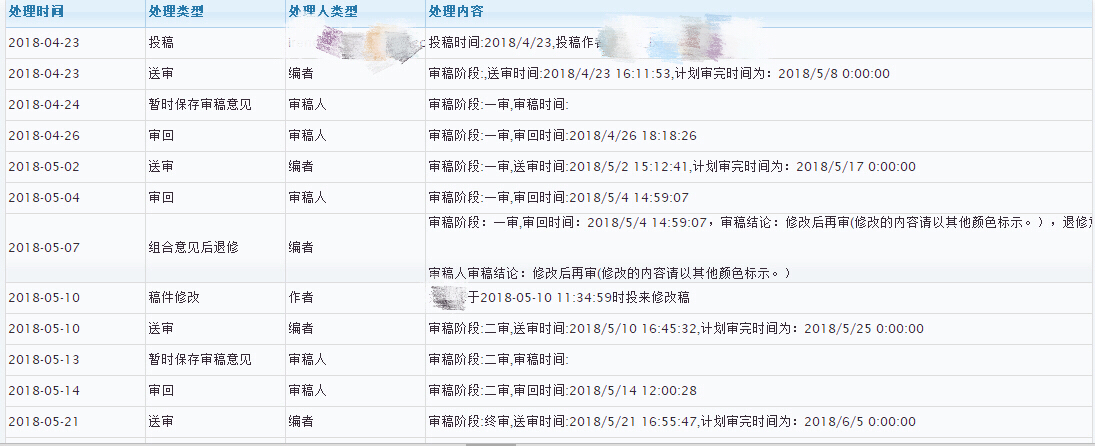Click 送审 in the 2018-04-23 row
This screenshot has width=1095, height=446.
pos(161,73)
